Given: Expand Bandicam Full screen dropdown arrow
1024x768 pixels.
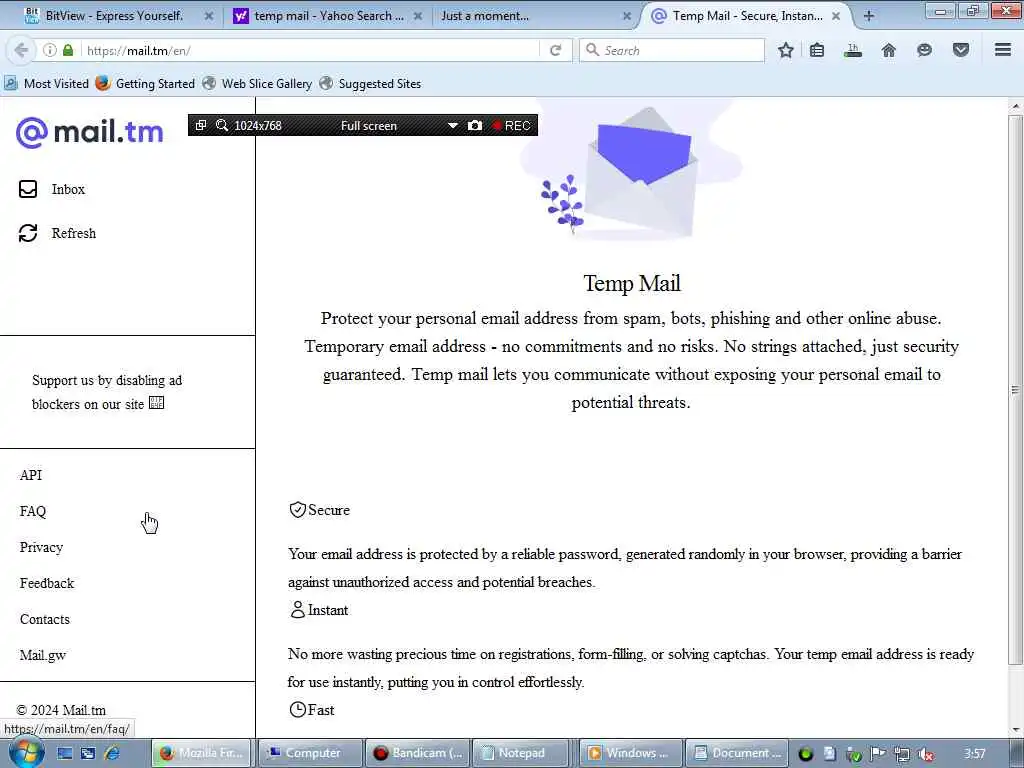Looking at the screenshot, I should (x=453, y=125).
